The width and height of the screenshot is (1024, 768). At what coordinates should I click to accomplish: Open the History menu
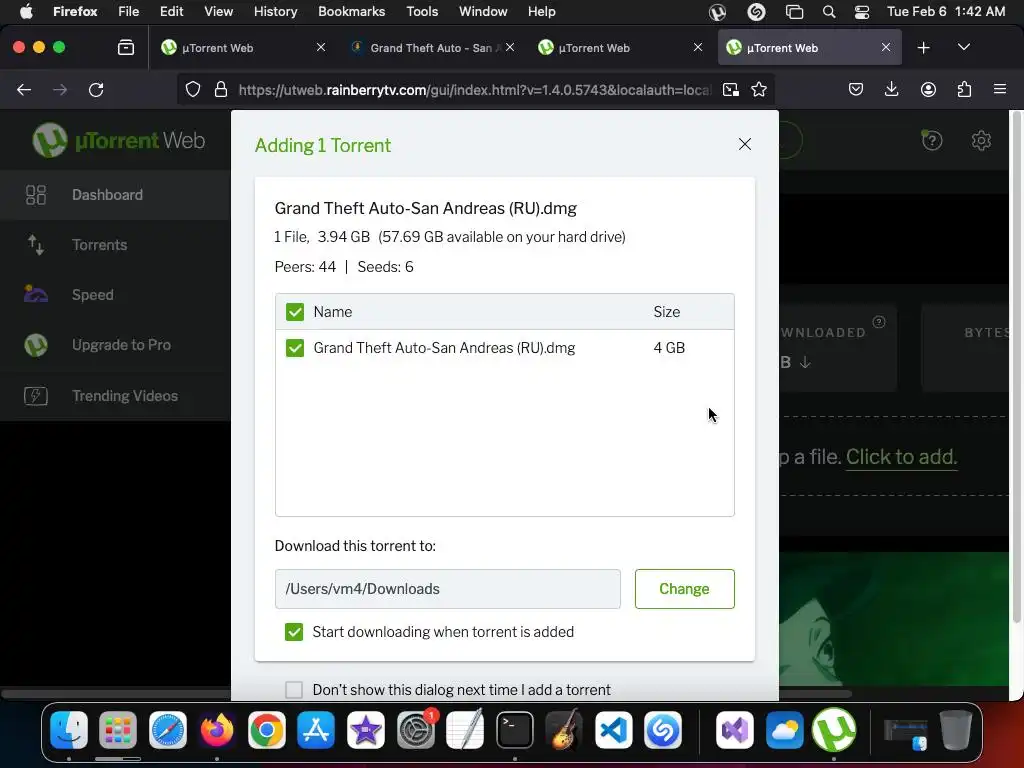point(275,11)
